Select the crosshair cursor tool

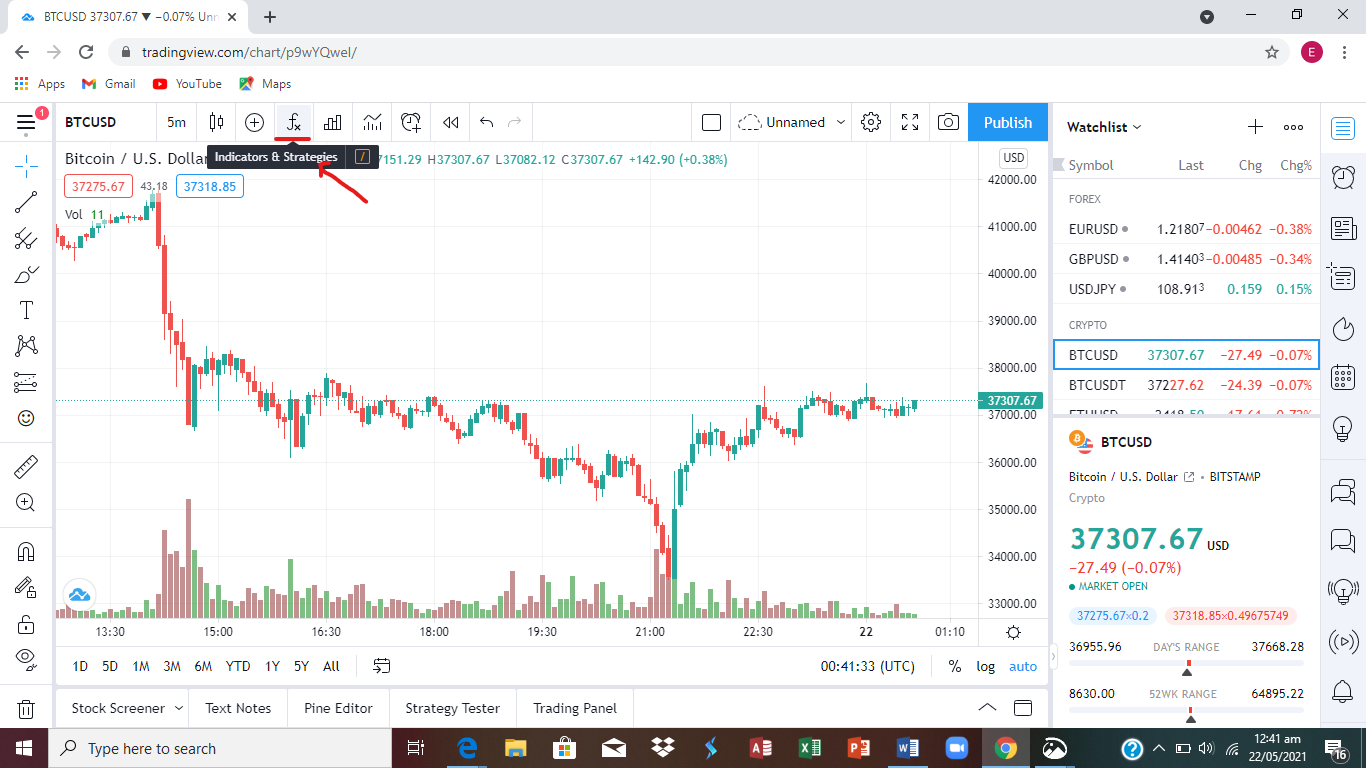[x=26, y=165]
